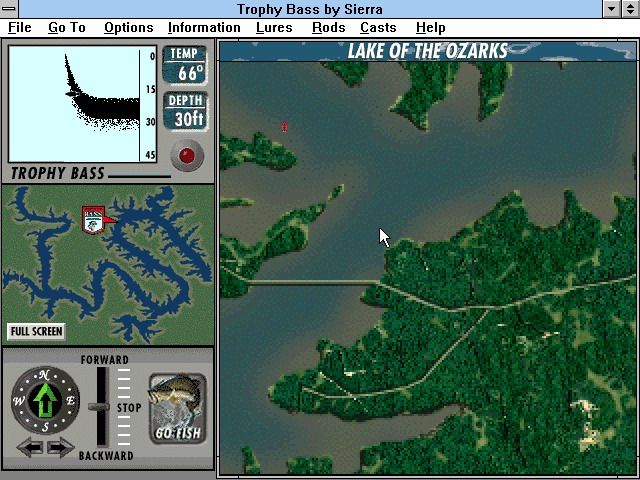Click the TROPHY BASS logo text

[x=57, y=173]
